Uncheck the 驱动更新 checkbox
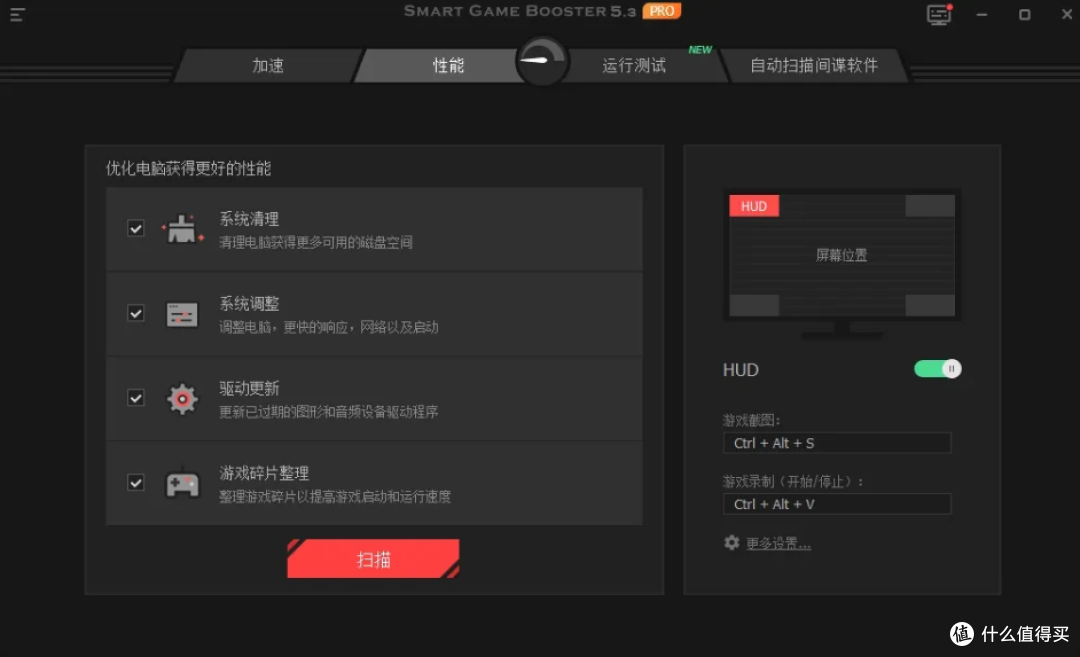1080x657 pixels. coord(136,398)
